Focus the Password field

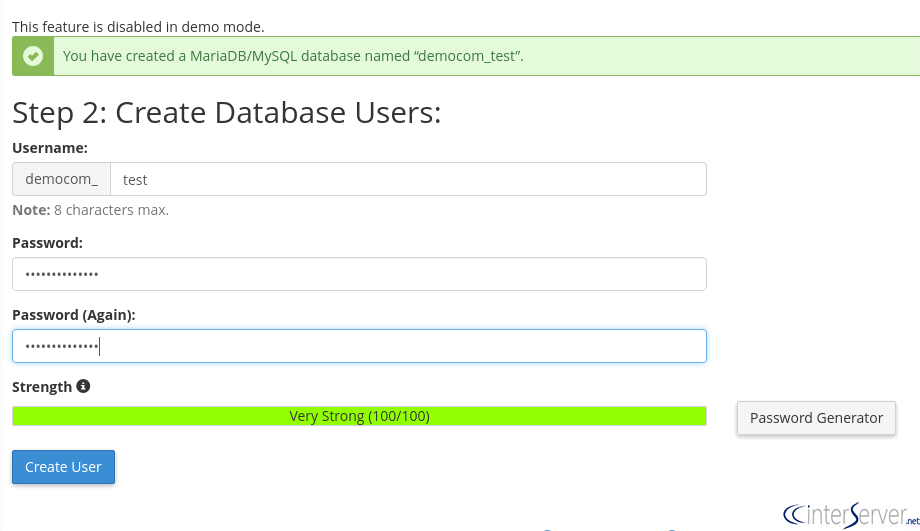point(359,274)
